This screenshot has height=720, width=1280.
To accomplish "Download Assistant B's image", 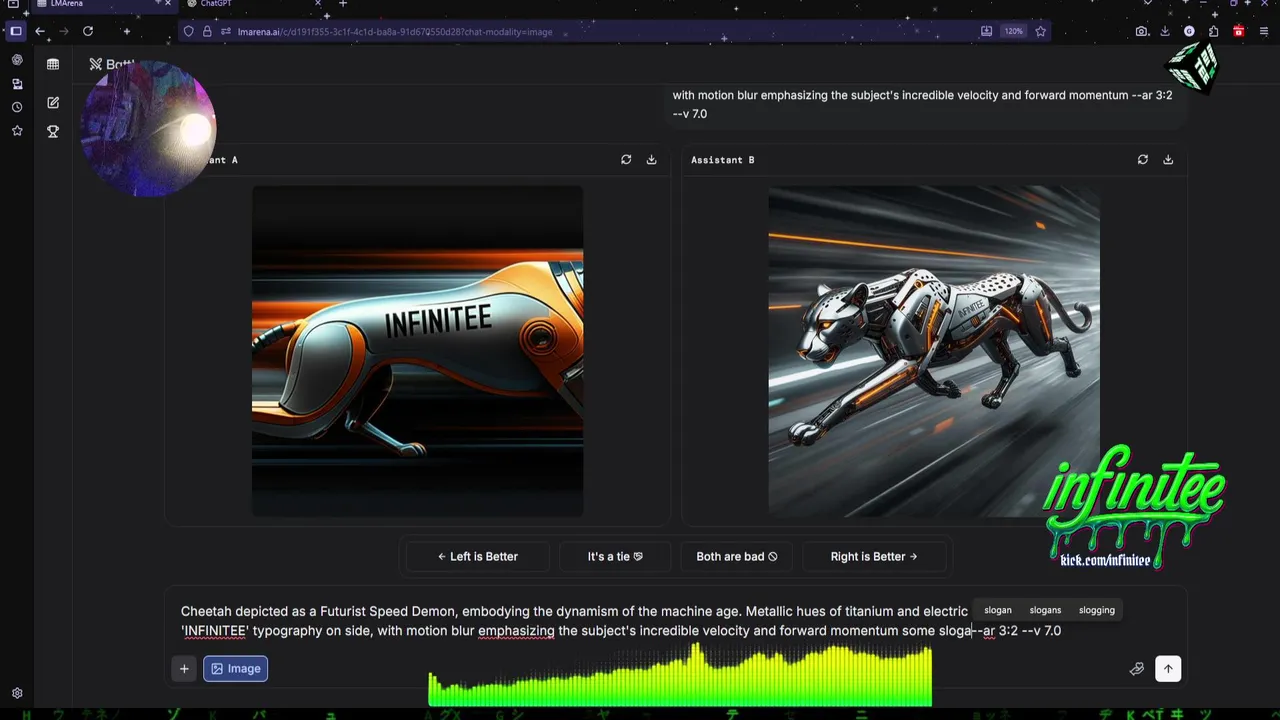I will (x=1168, y=159).
